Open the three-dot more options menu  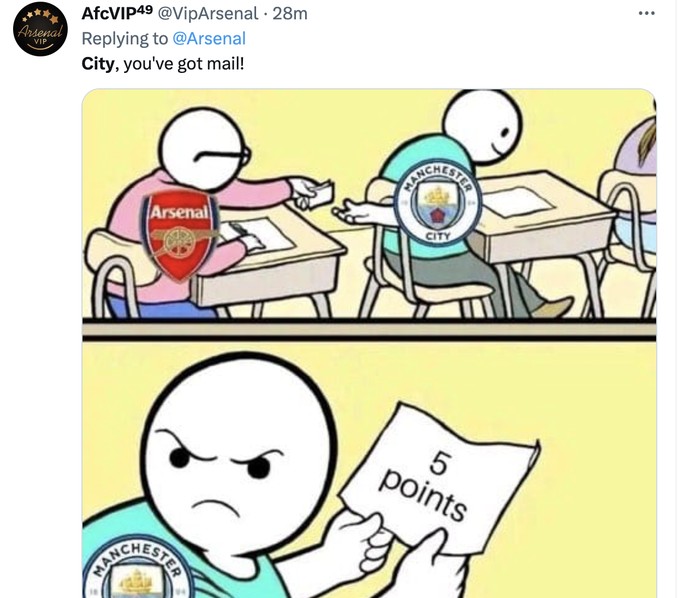[x=646, y=13]
